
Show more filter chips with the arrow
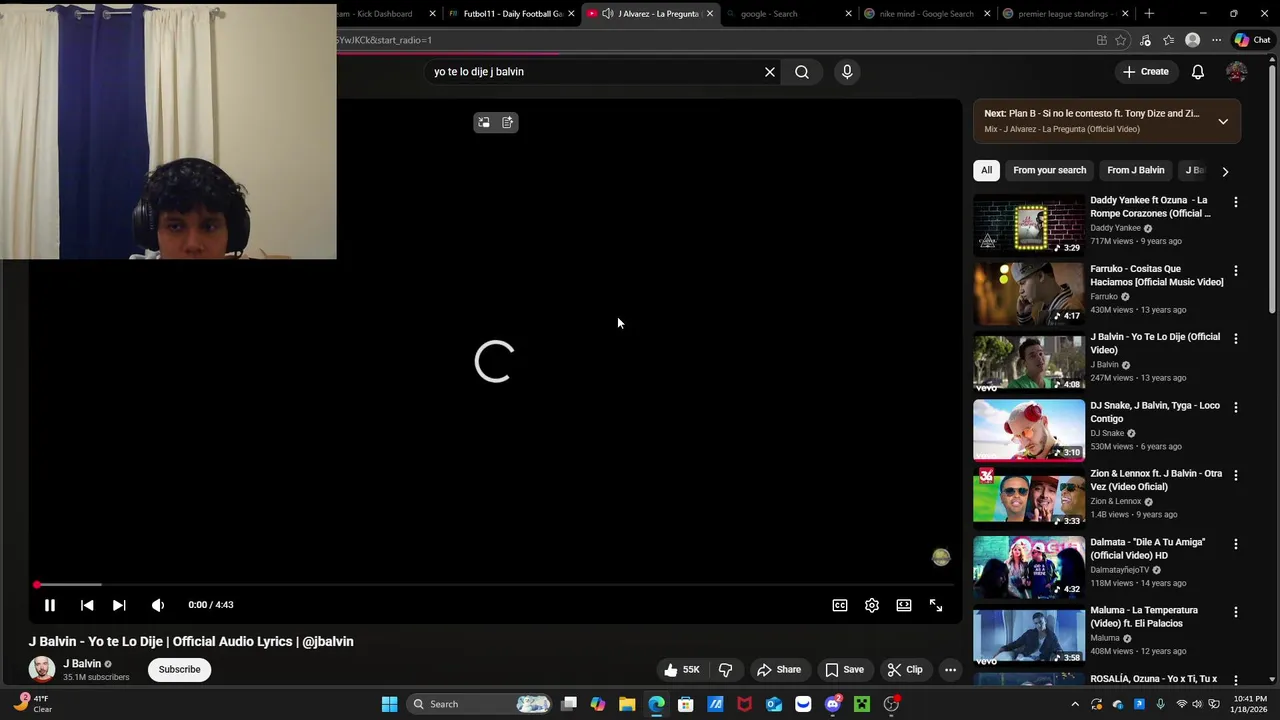pos(1225,171)
